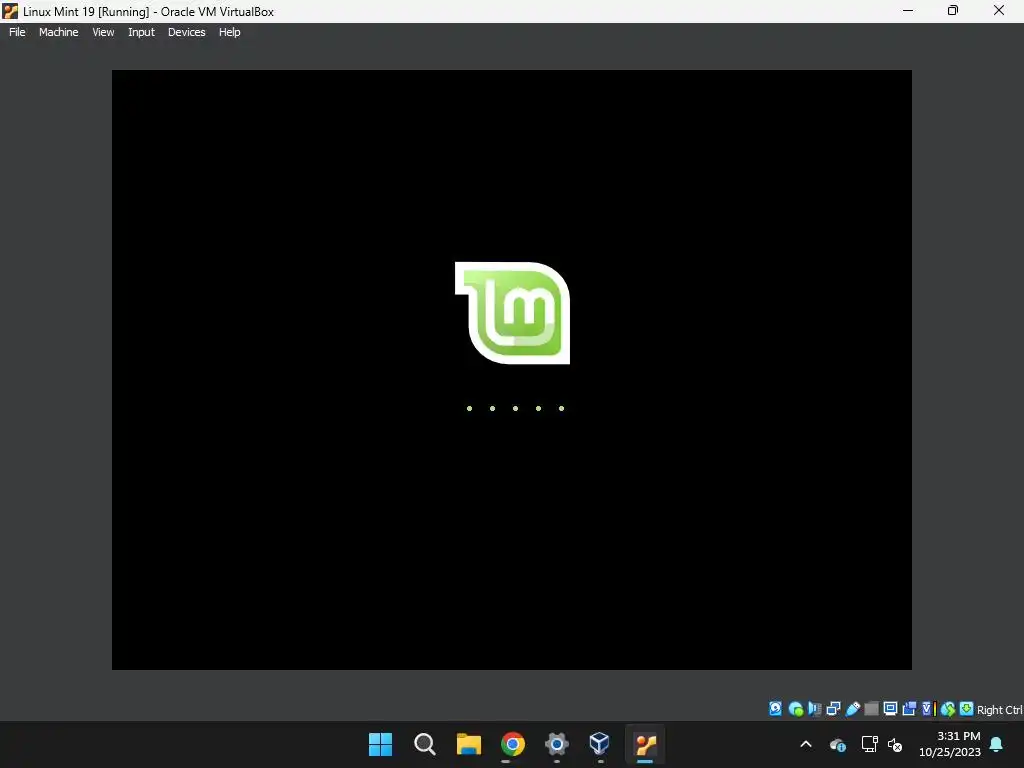The height and width of the screenshot is (768, 1024).
Task: Click the keyboard capture arrow icon
Action: [x=967, y=709]
